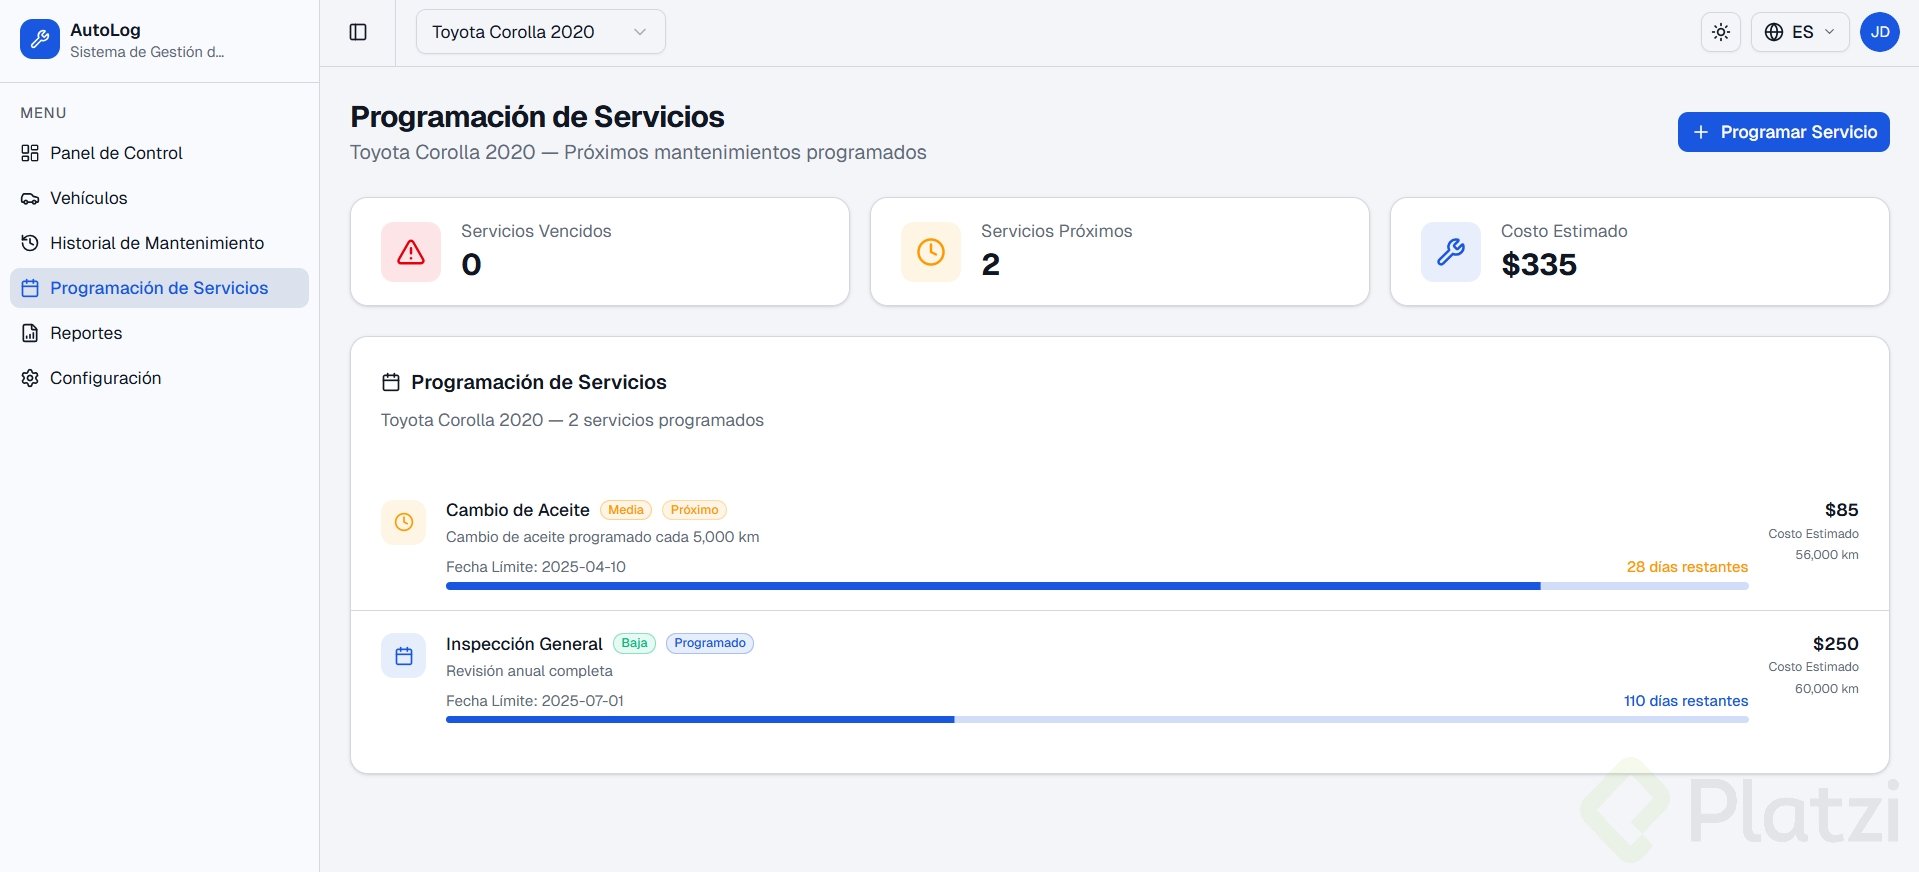Image resolution: width=1919 pixels, height=872 pixels.
Task: Click the orange clock Servicios Próximos icon
Action: 931,252
